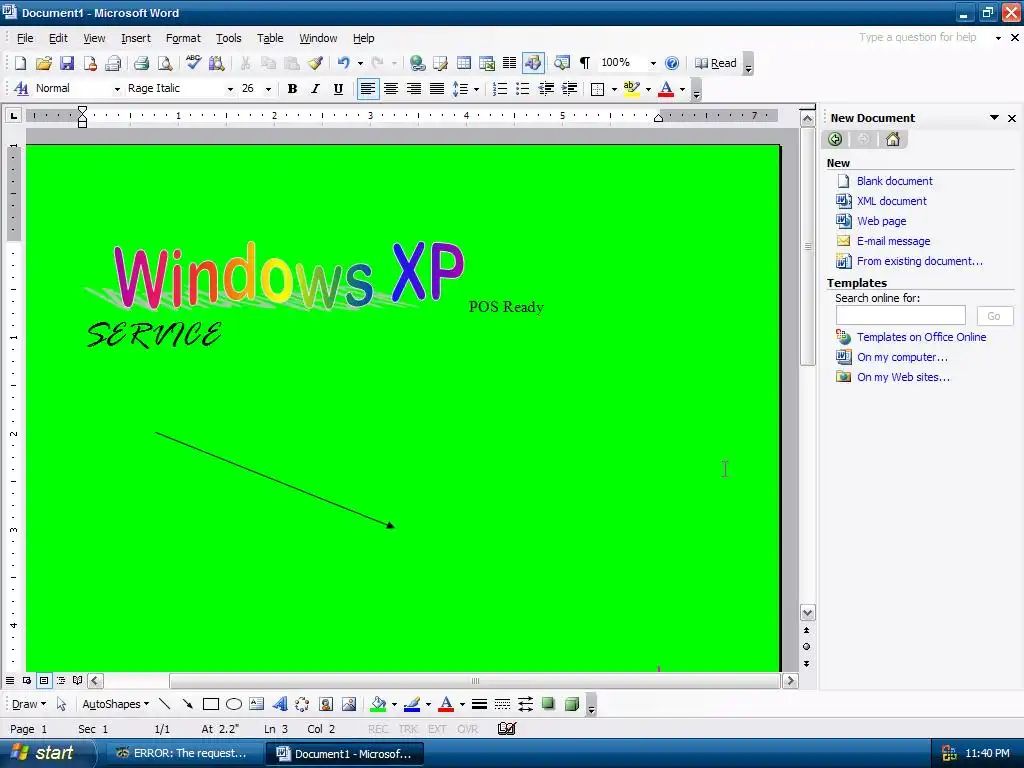The width and height of the screenshot is (1024, 768).
Task: Insert a Text Box from Drawing toolbar
Action: point(257,704)
